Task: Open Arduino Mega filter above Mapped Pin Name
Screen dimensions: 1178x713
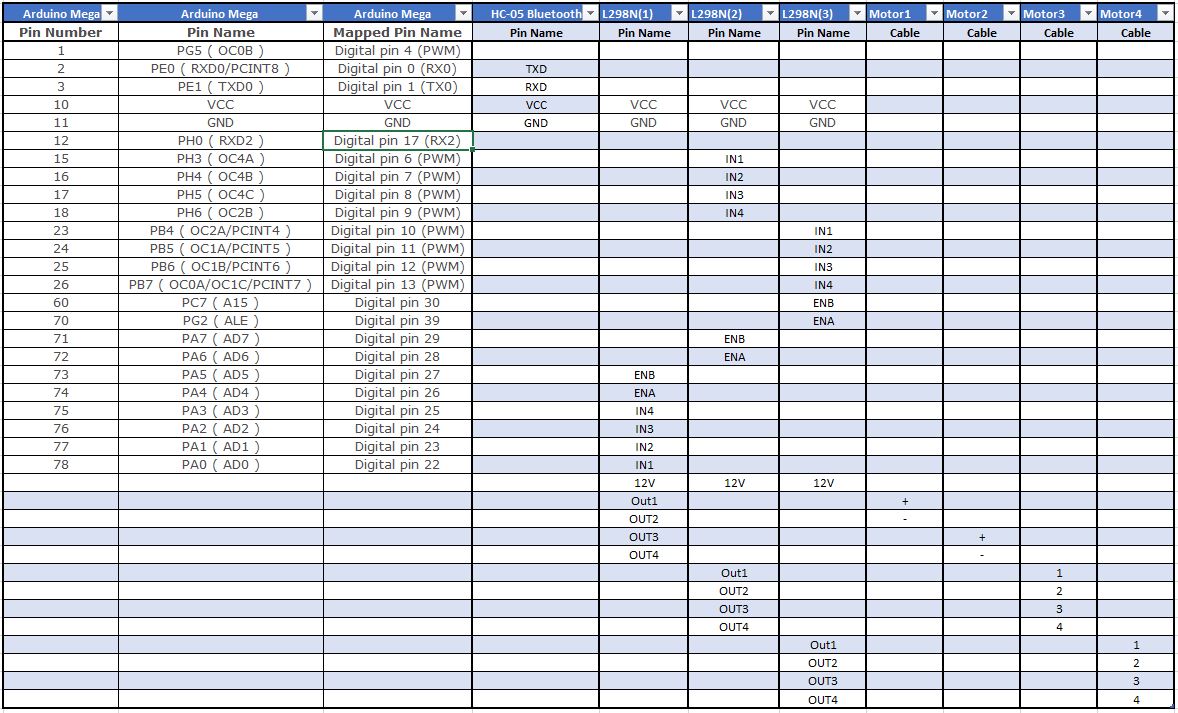Action: [x=463, y=14]
